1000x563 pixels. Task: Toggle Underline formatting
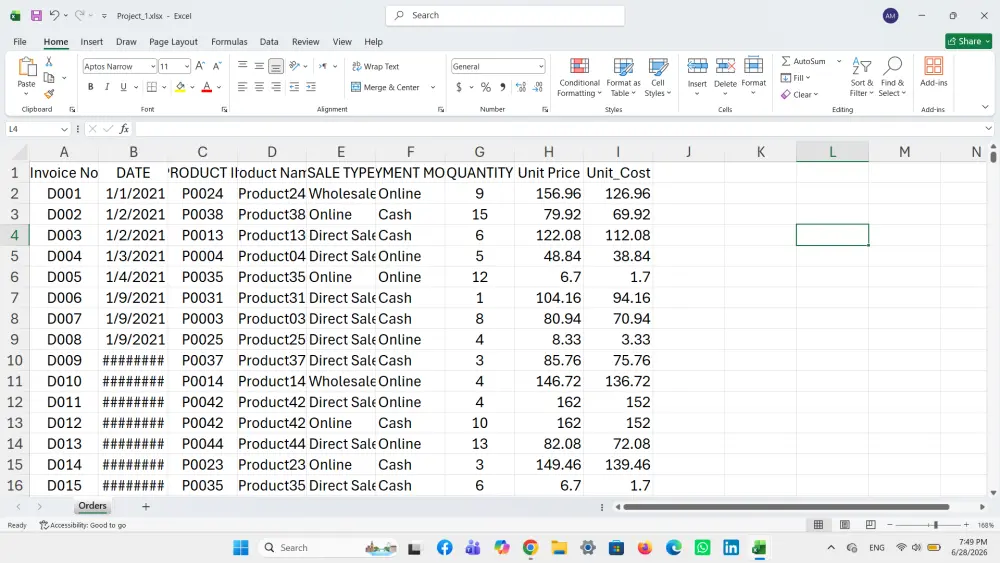click(x=123, y=87)
